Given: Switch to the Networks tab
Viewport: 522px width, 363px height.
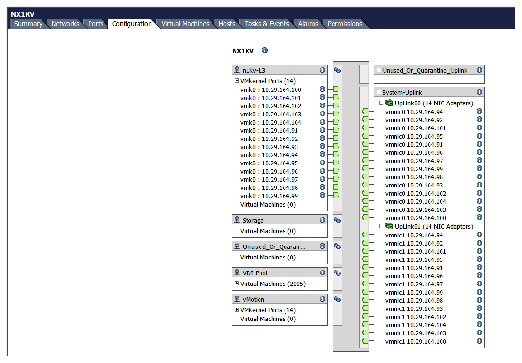Looking at the screenshot, I should [x=65, y=24].
